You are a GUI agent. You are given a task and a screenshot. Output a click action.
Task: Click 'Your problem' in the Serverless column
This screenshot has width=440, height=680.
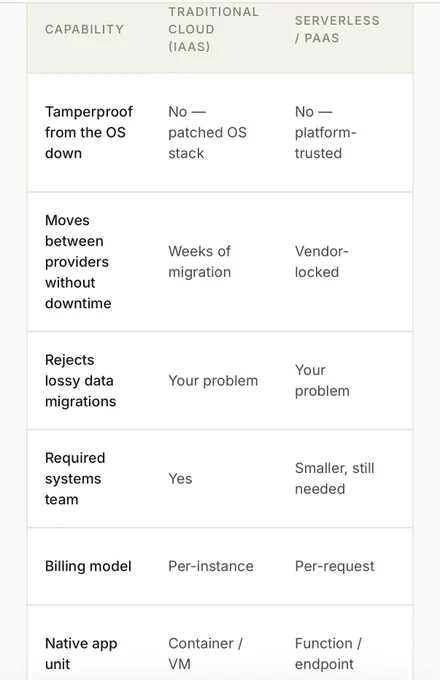click(322, 380)
